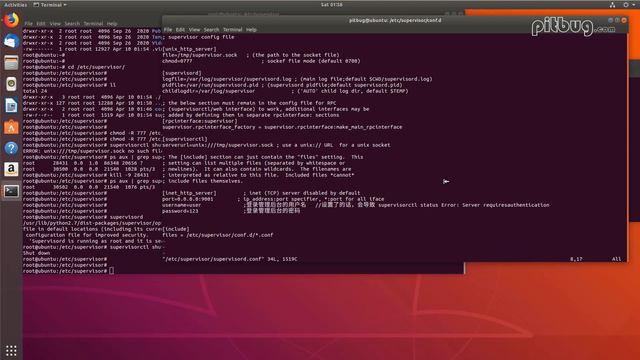Click the '[unix_http_server]' section line
Viewport: 640px width, 360px height.
(x=189, y=49)
